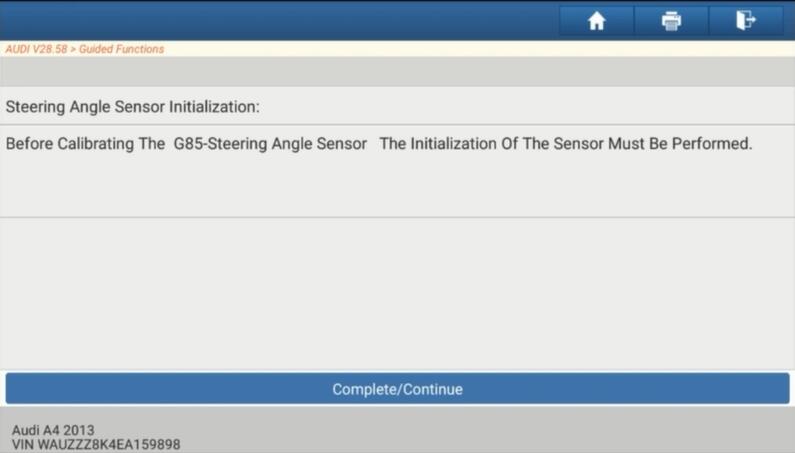Image resolution: width=795 pixels, height=453 pixels.
Task: Tap the Before Calibrating instruction text
Action: click(x=379, y=144)
